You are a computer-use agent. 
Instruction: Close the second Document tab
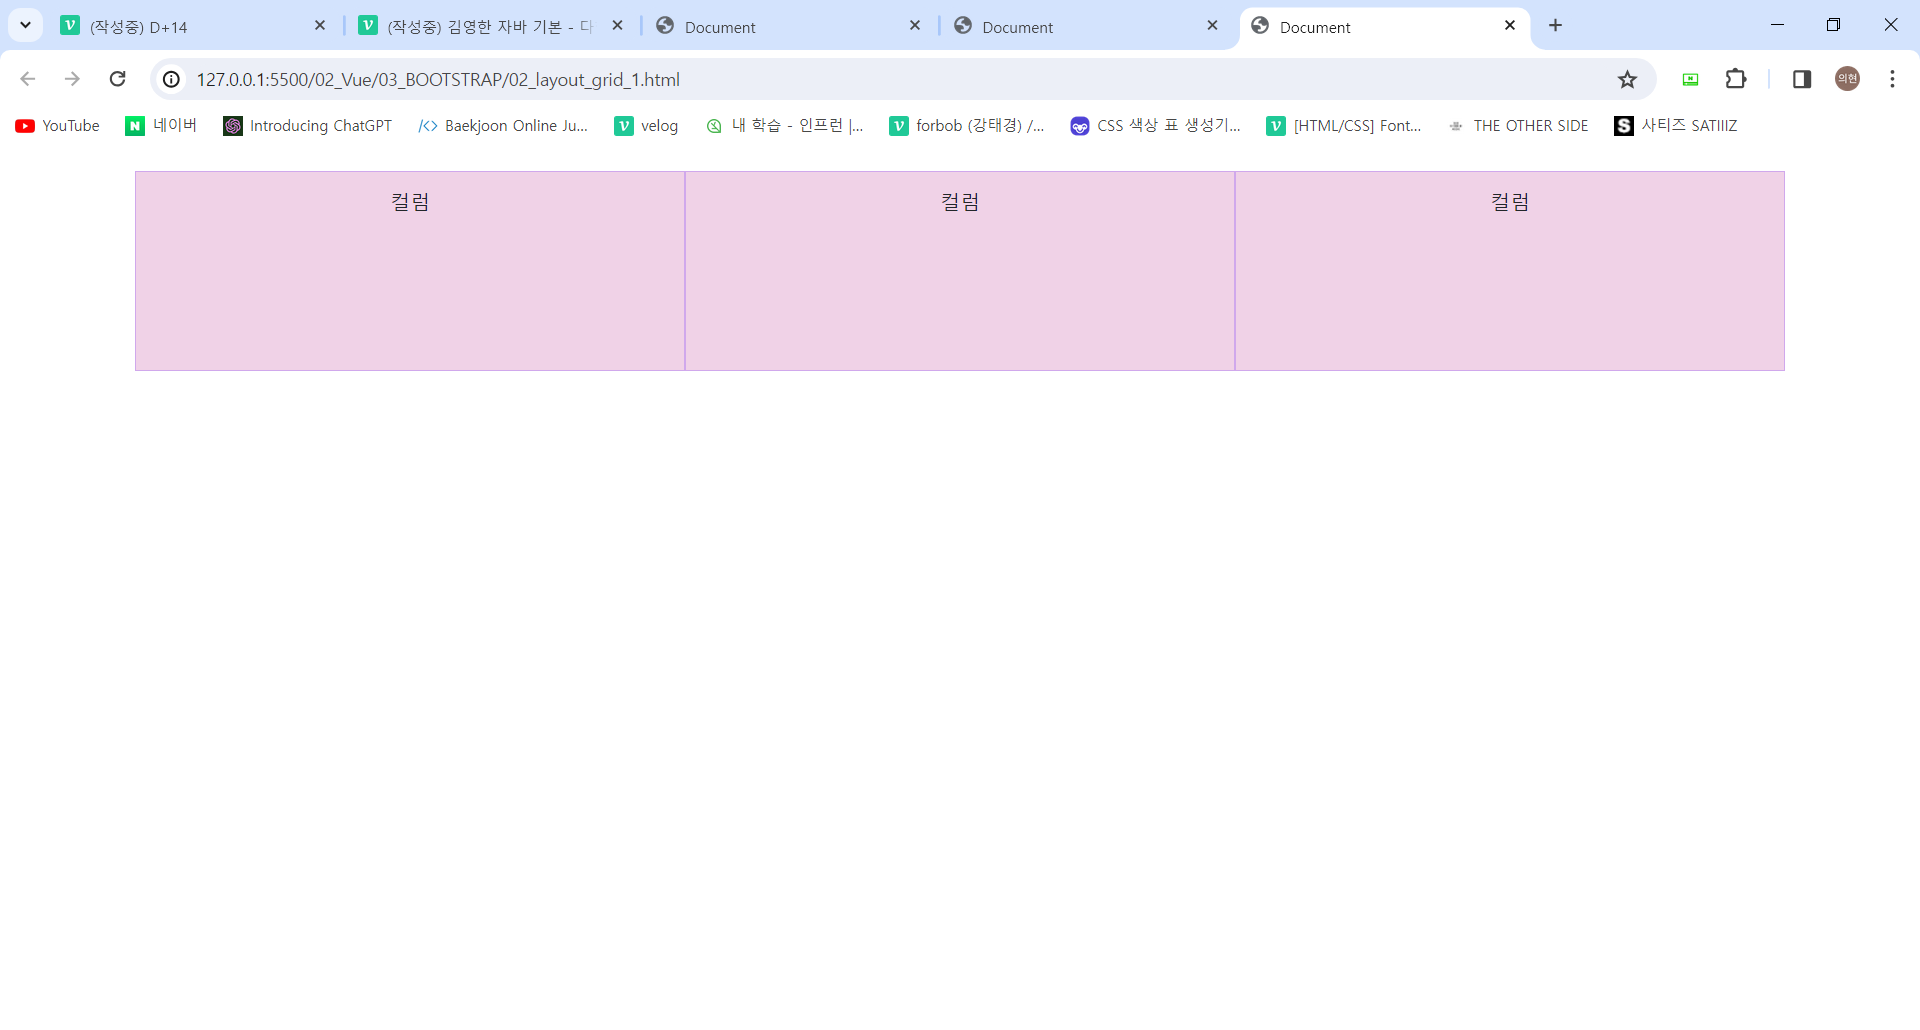pyautogui.click(x=1213, y=26)
